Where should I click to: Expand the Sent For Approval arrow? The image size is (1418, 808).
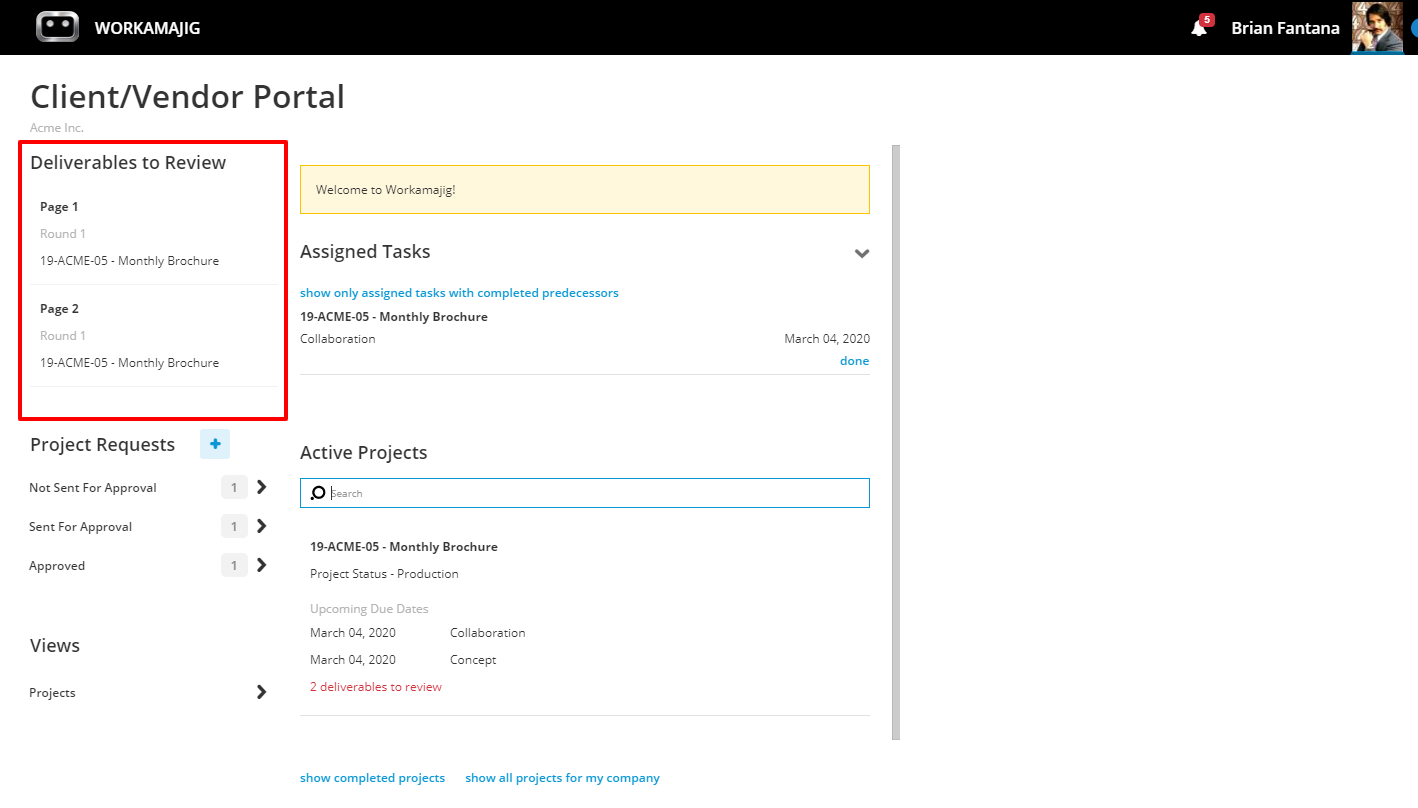point(261,526)
